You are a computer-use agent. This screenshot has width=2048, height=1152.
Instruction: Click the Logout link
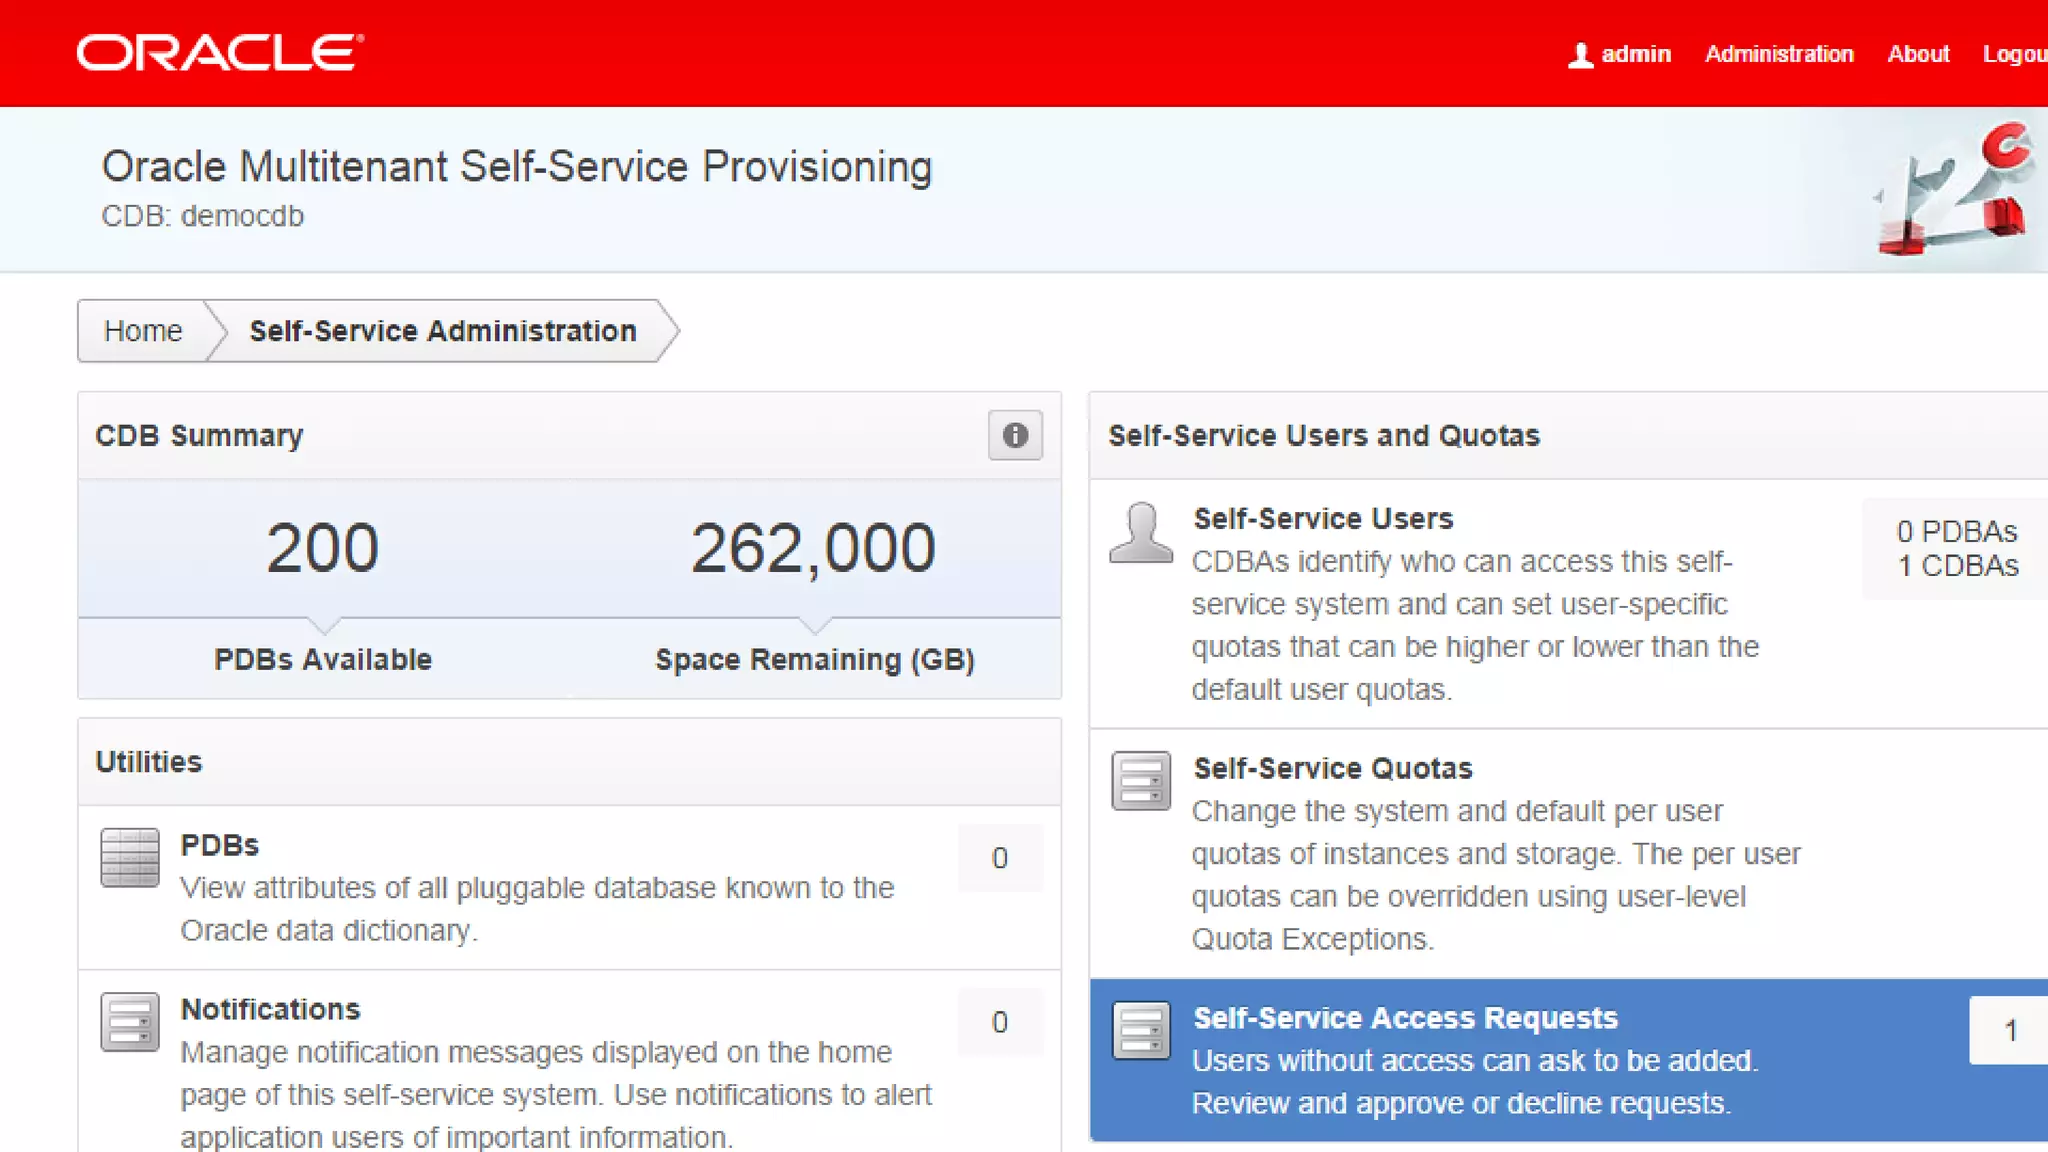(x=2014, y=54)
